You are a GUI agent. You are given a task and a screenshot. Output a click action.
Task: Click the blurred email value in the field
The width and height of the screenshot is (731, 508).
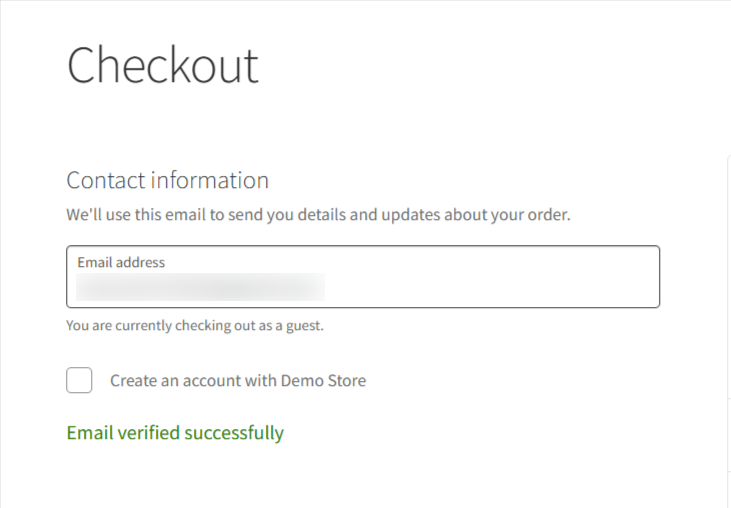(x=200, y=287)
